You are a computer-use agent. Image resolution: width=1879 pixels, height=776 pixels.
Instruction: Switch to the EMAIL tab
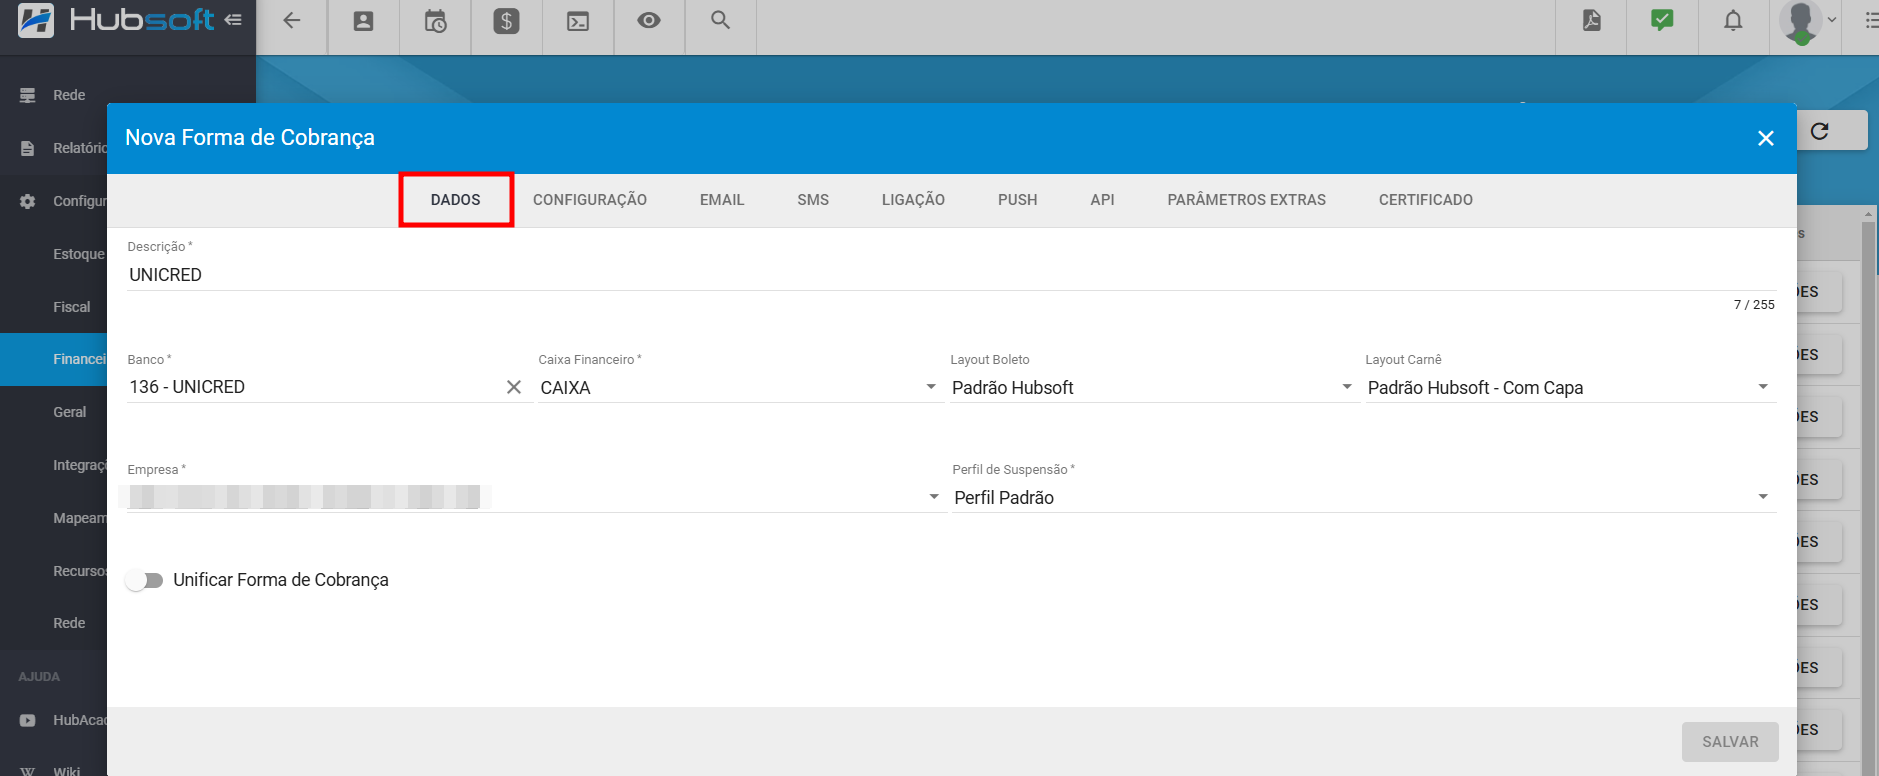click(x=722, y=200)
